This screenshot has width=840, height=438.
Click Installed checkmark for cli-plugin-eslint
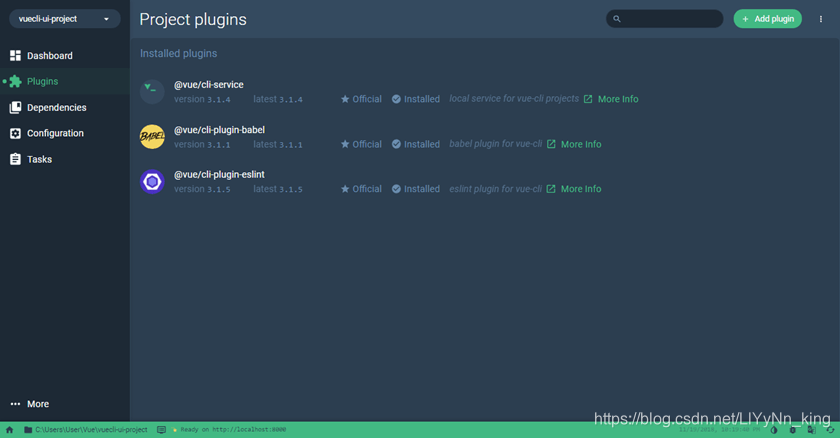coord(396,189)
